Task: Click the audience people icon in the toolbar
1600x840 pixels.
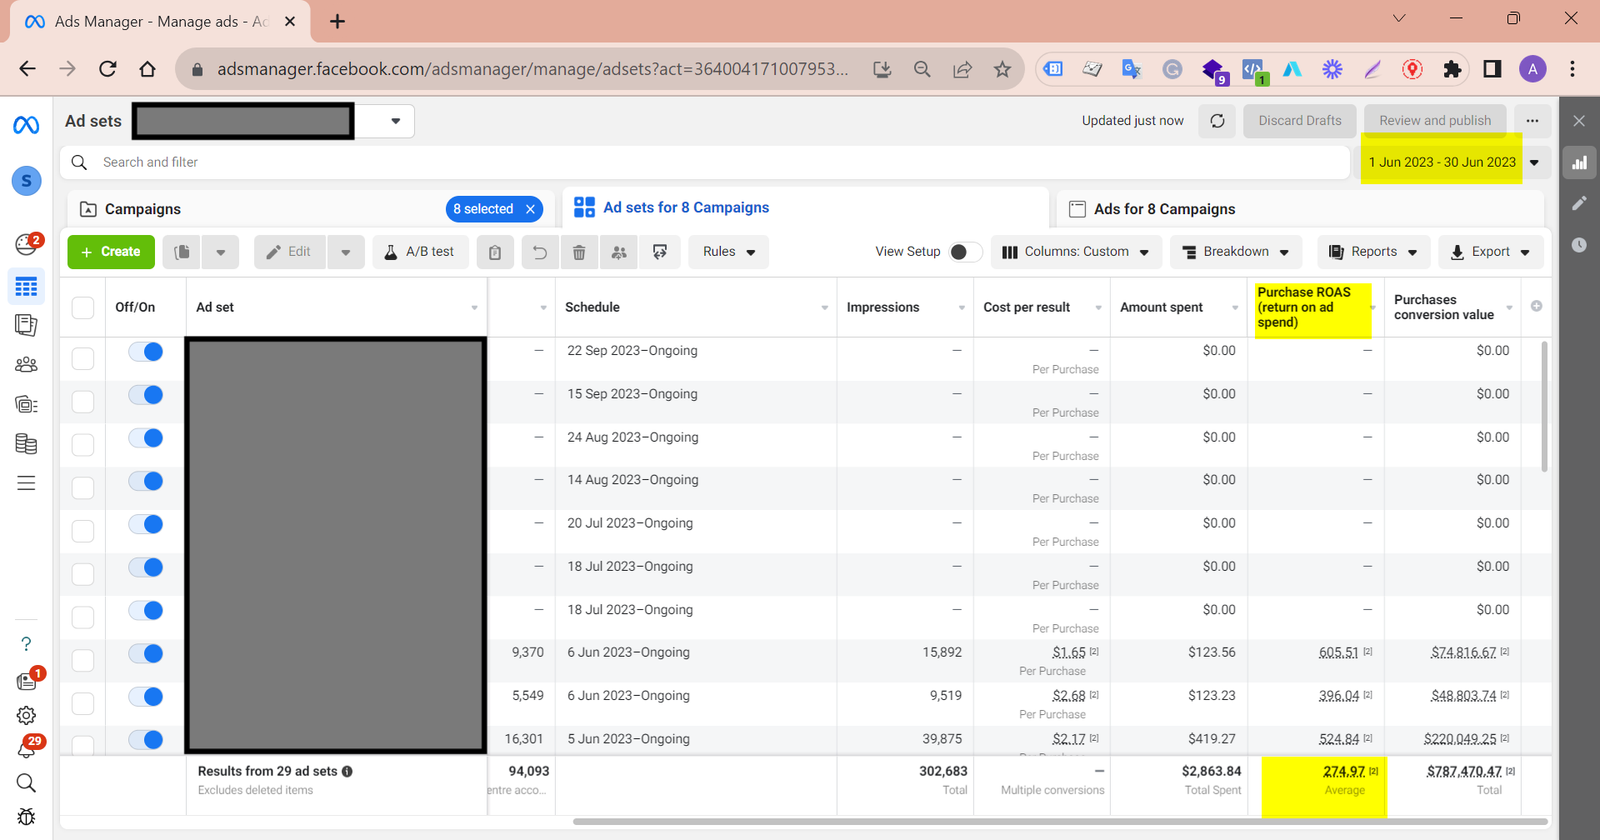Action: tap(619, 252)
